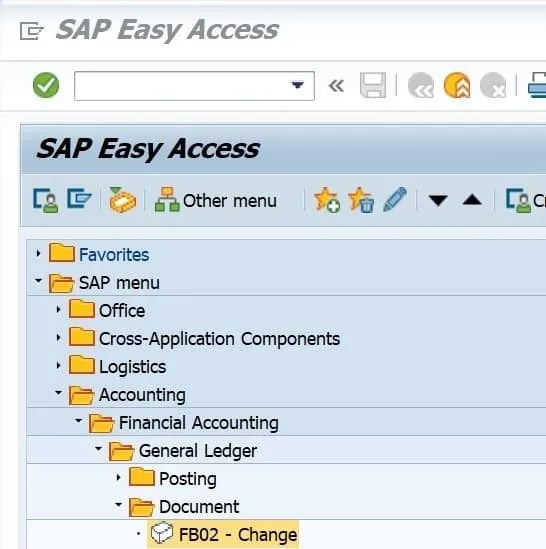The height and width of the screenshot is (549, 546).
Task: Open the command field history dropdown arrow
Action: (x=297, y=85)
